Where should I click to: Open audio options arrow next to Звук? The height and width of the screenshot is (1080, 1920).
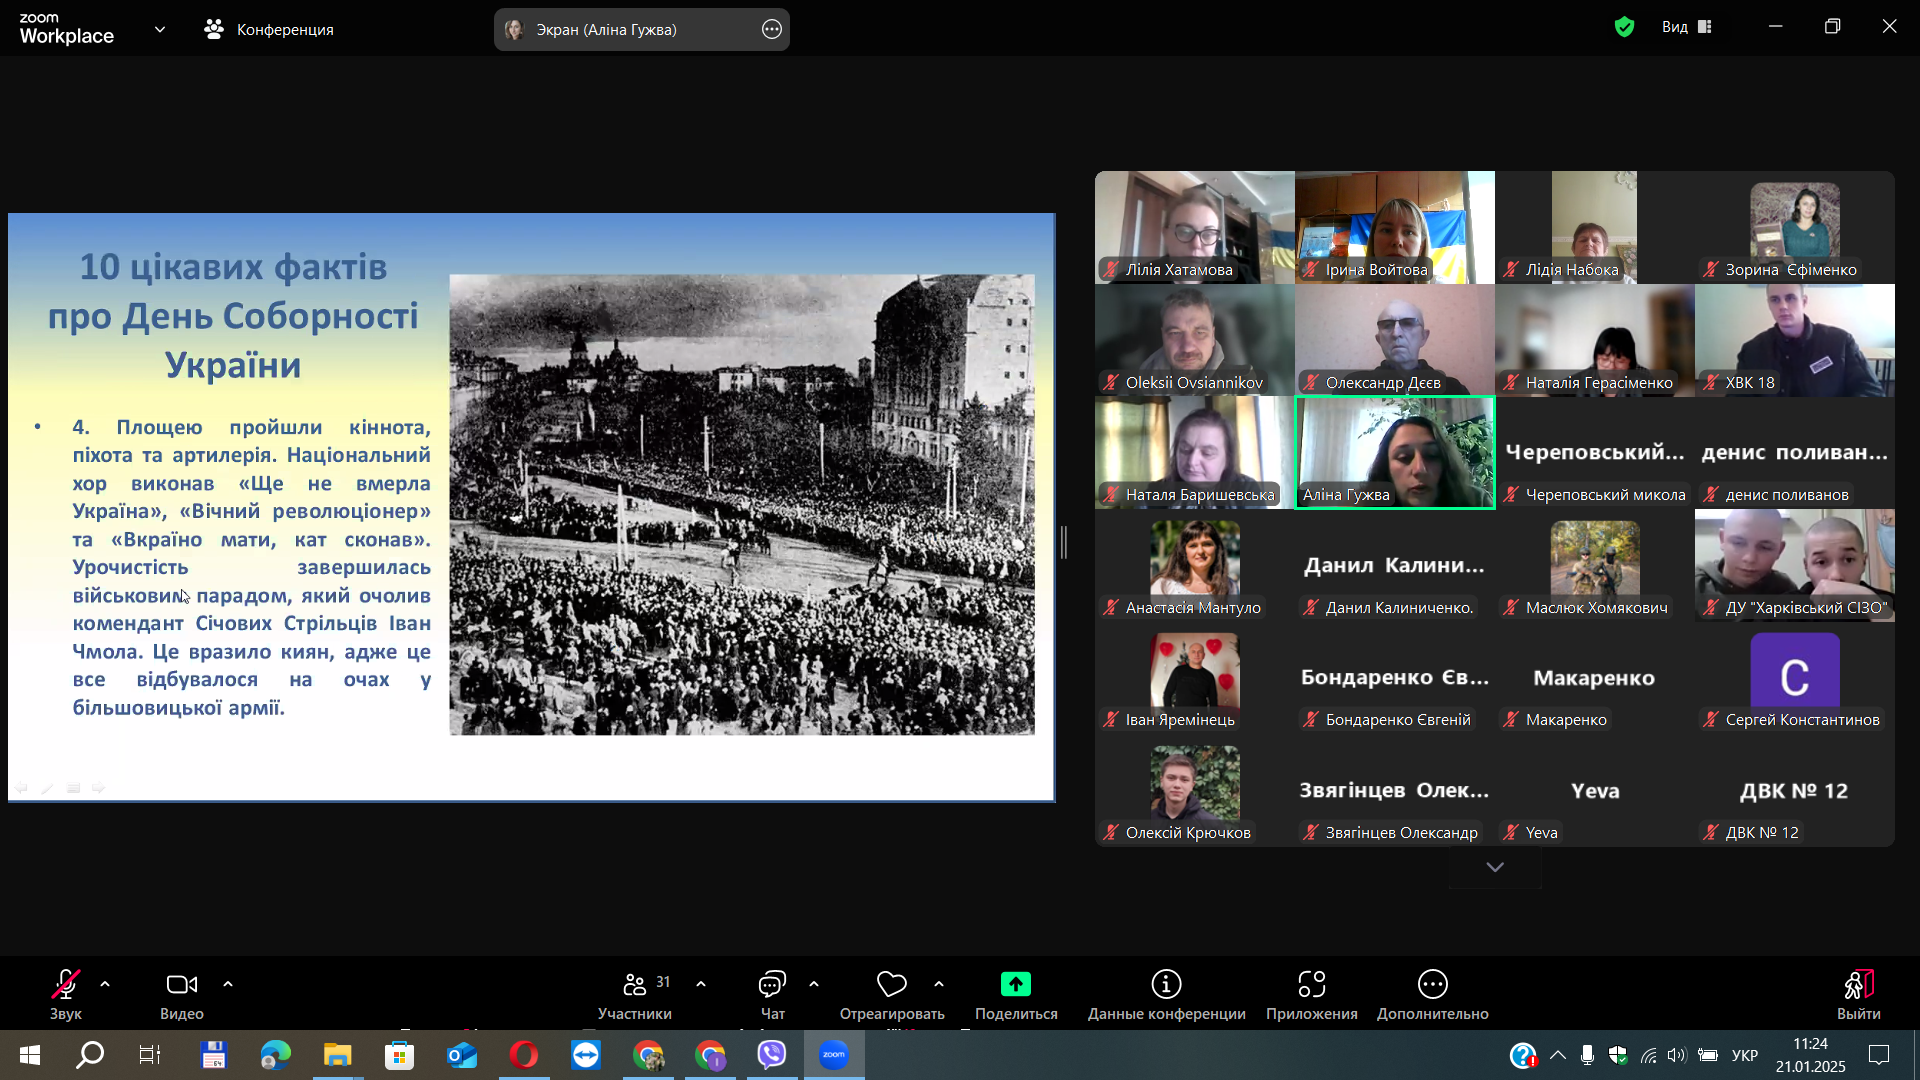(x=105, y=984)
